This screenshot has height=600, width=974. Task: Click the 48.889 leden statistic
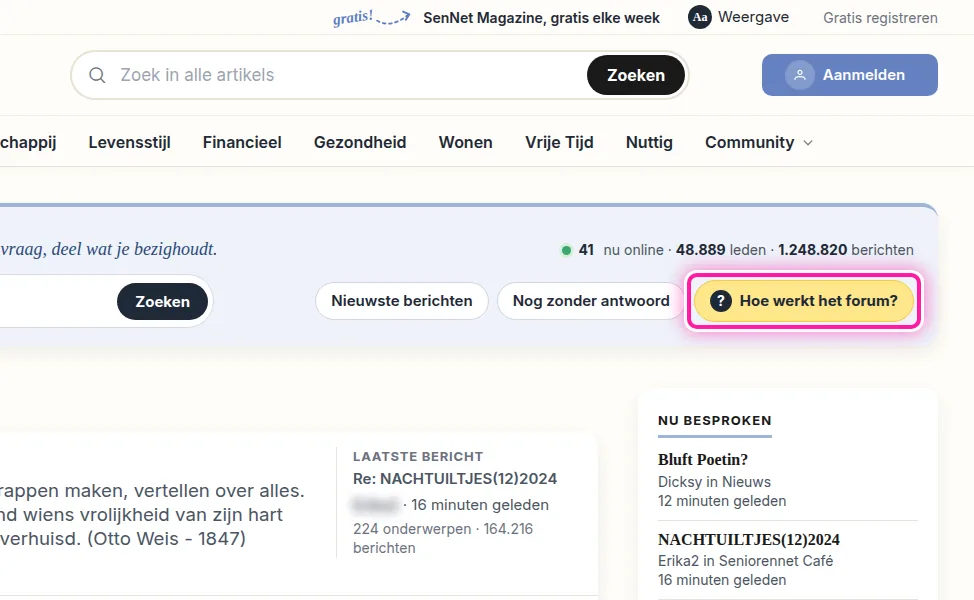(x=721, y=250)
